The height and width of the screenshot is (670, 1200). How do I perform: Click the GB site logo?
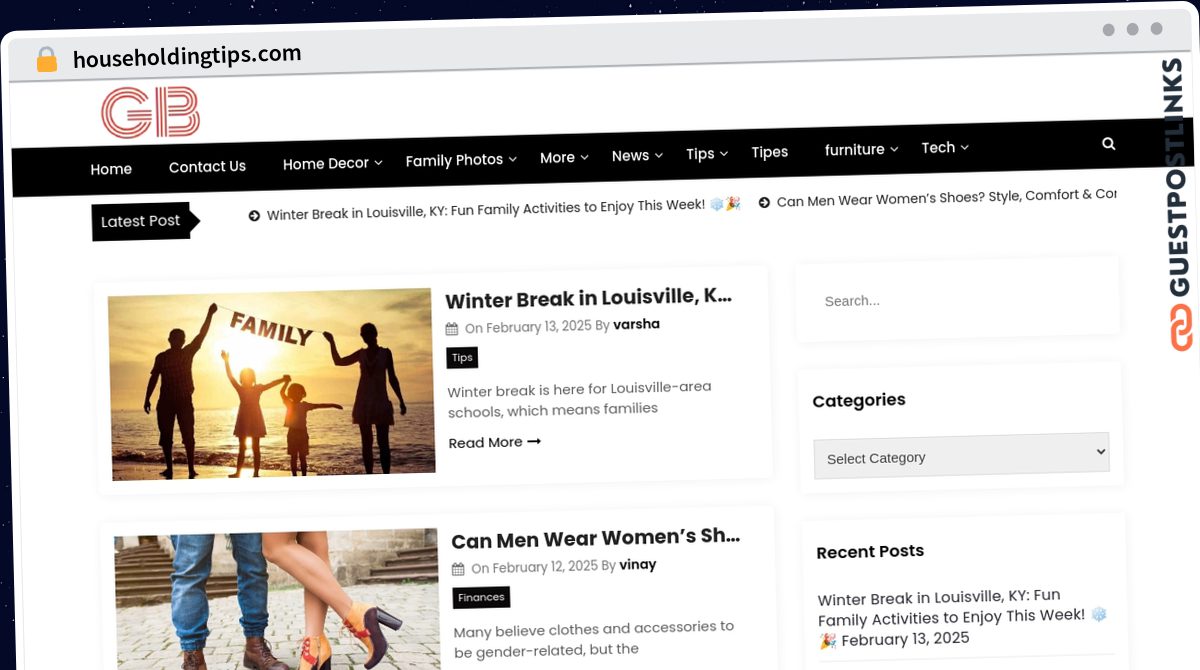pos(150,112)
